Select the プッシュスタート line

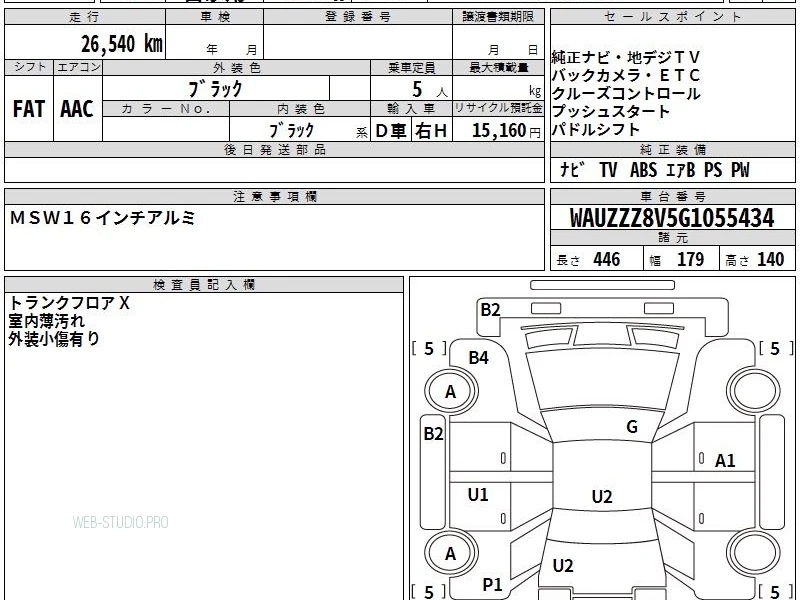pos(611,112)
